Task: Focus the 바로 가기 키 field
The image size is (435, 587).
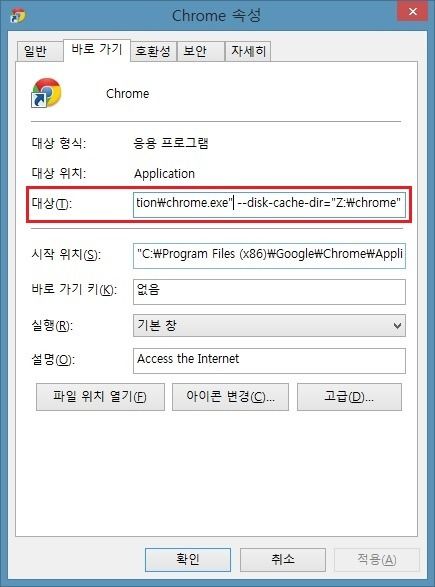Action: click(x=269, y=292)
